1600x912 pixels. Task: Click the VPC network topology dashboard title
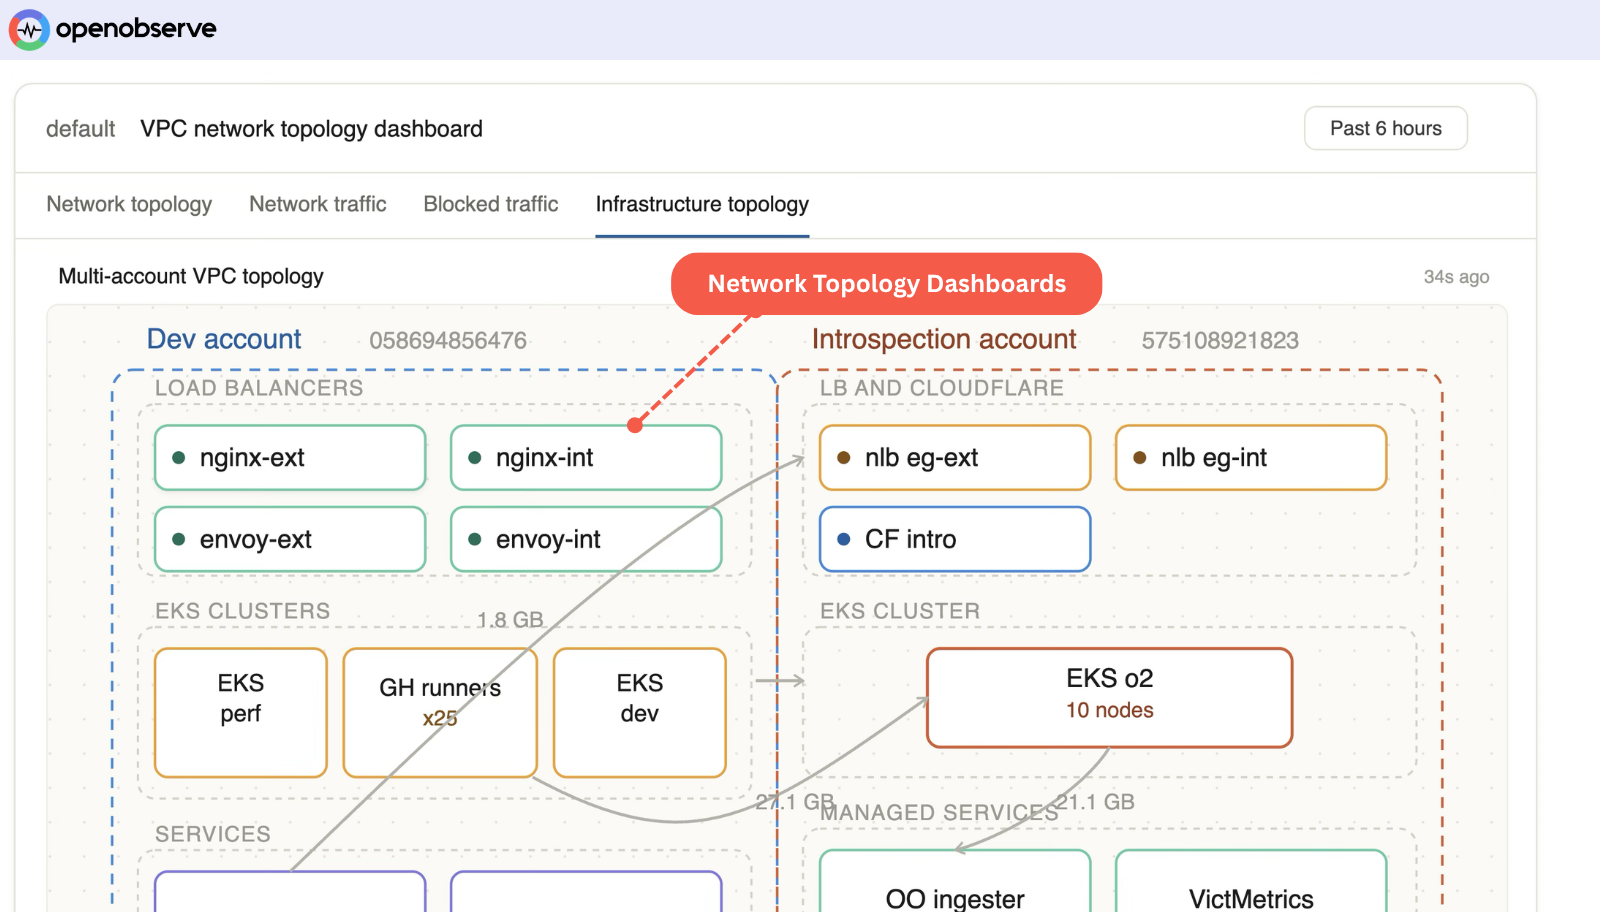[x=311, y=129]
